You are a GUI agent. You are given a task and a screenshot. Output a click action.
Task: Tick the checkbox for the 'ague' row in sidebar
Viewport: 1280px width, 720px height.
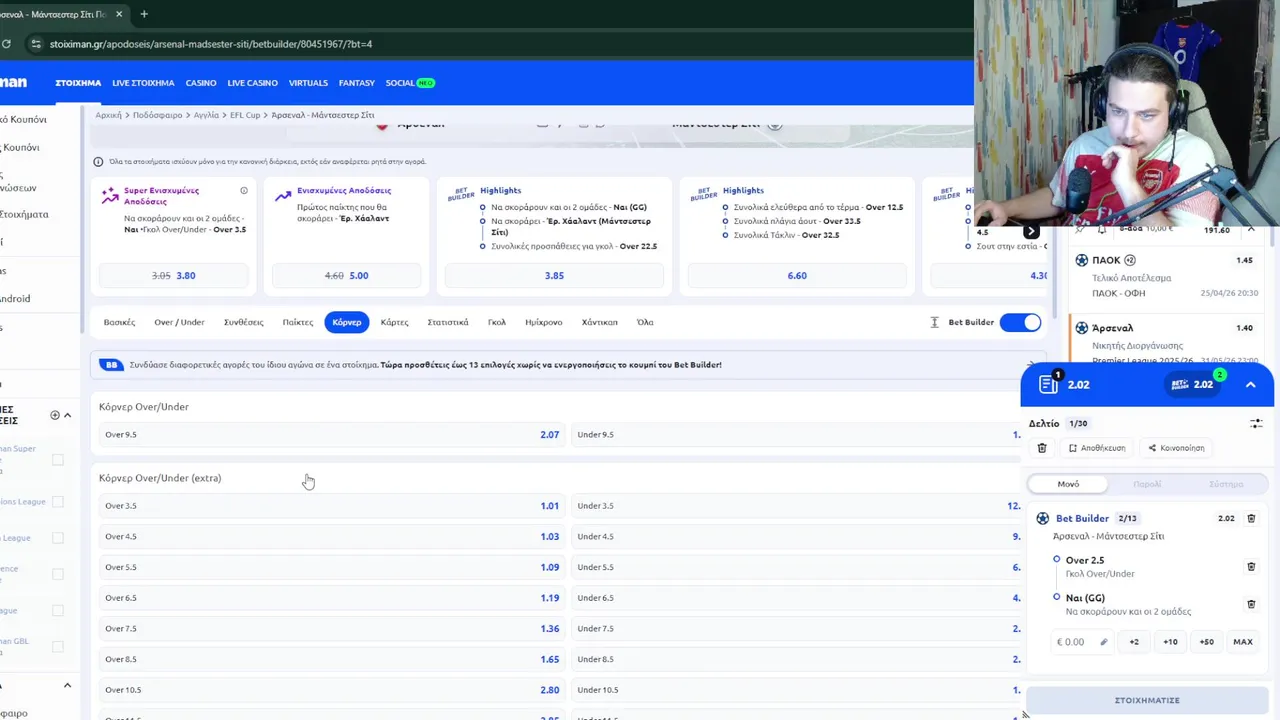pos(58,611)
